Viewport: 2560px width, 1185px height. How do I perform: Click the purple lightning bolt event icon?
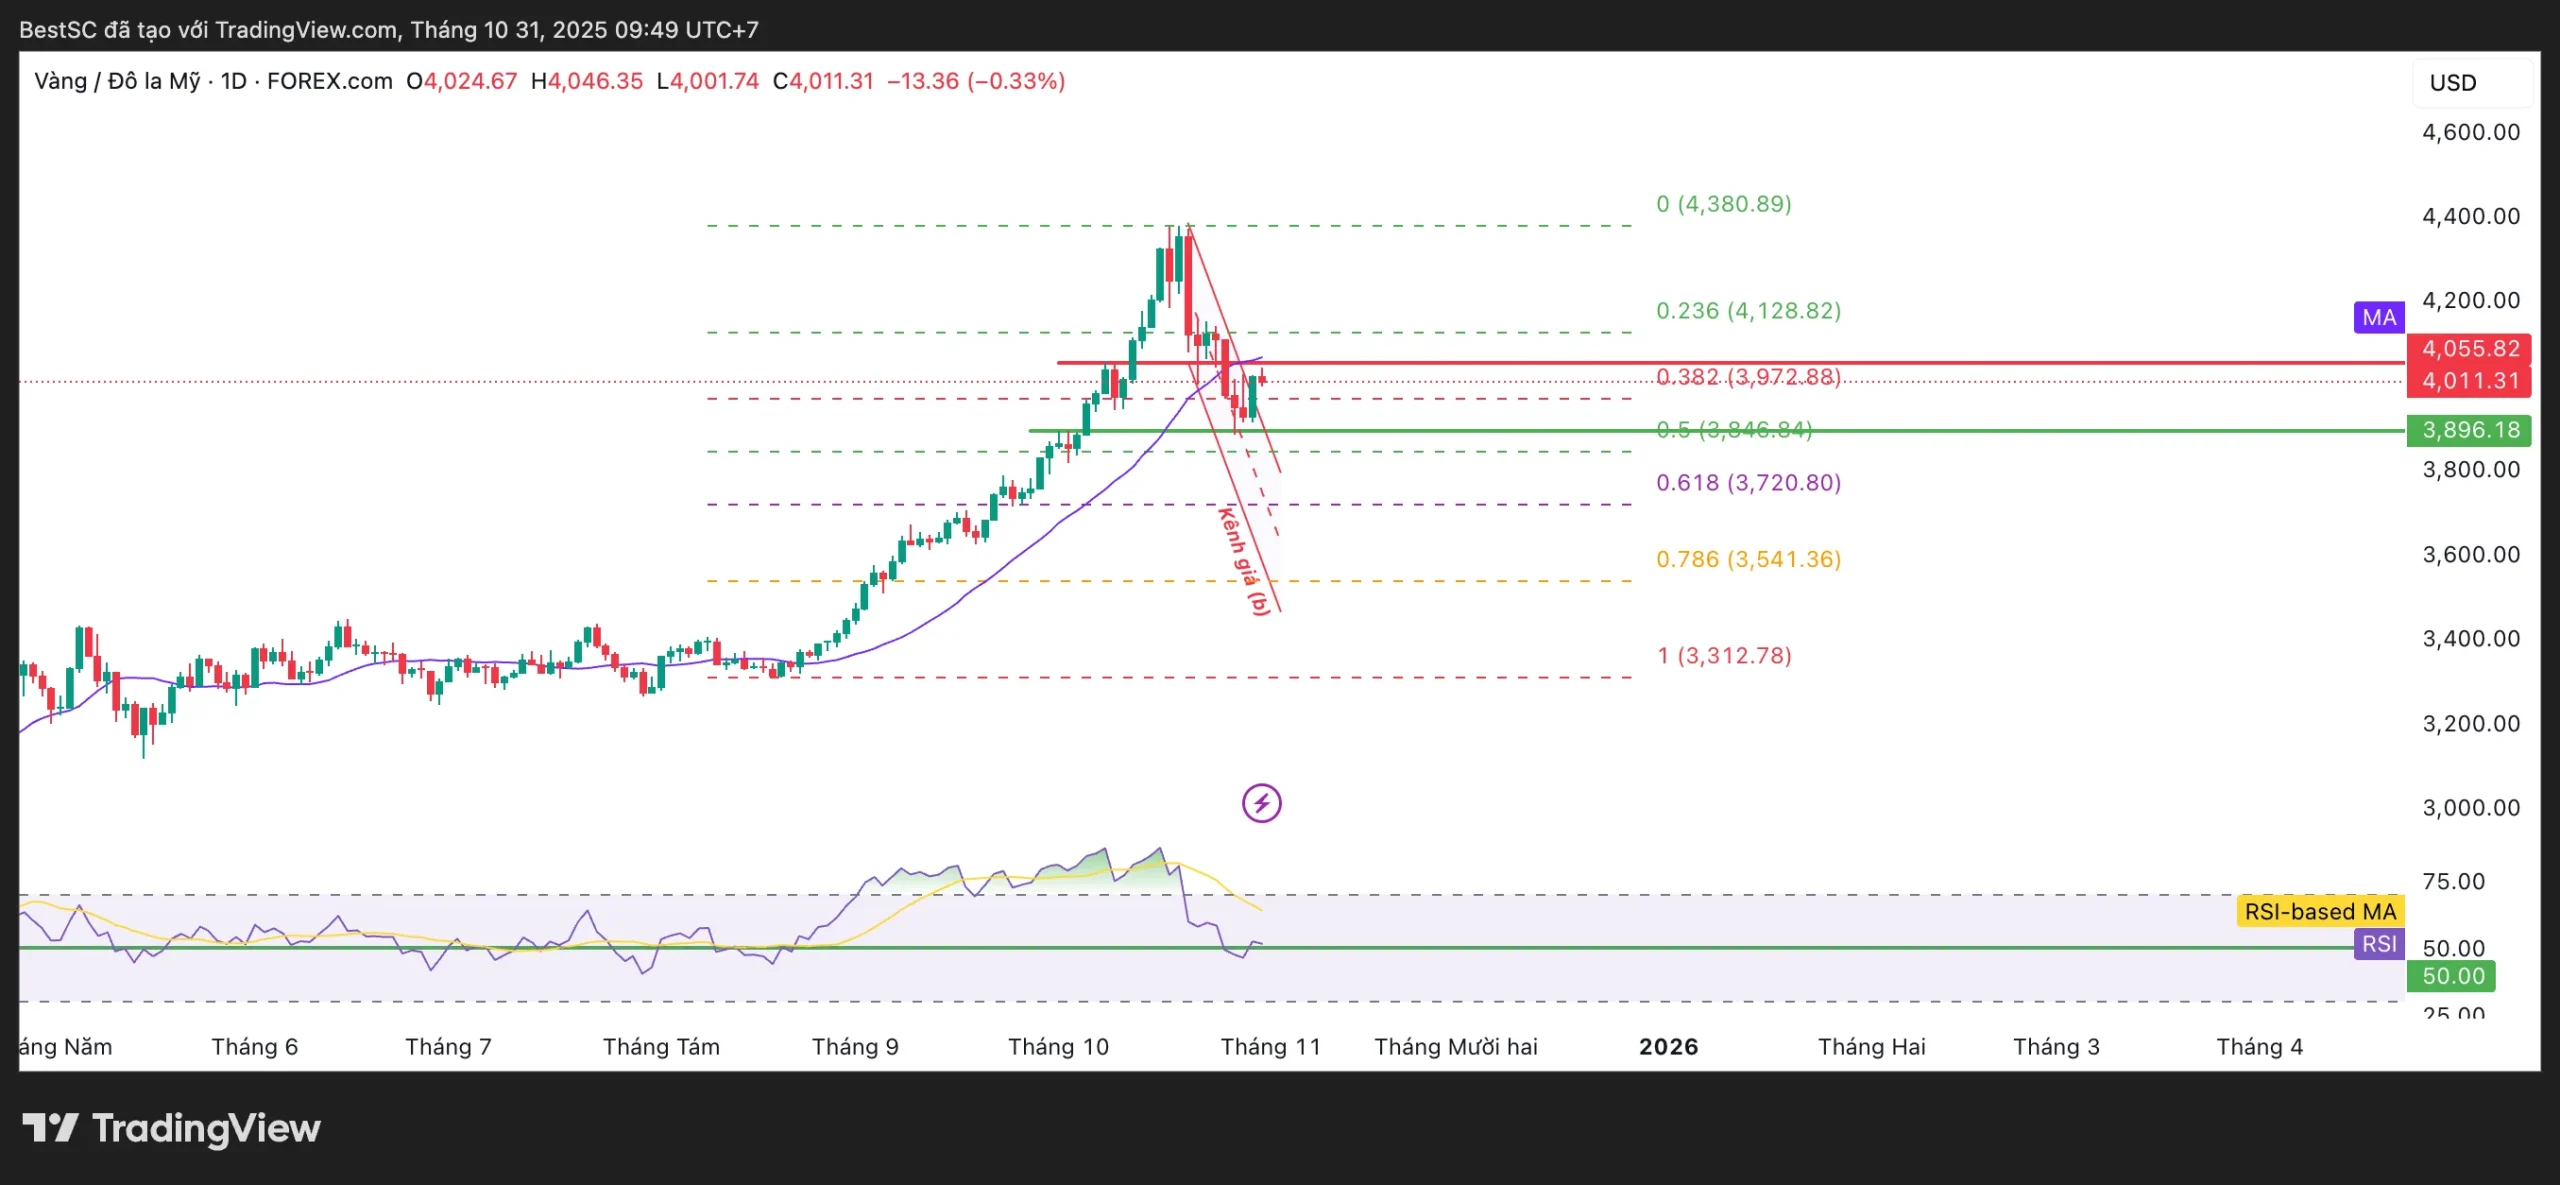1261,803
